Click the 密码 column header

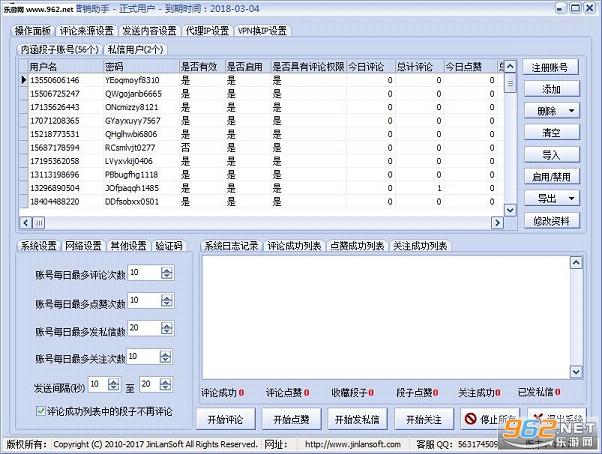(x=141, y=67)
